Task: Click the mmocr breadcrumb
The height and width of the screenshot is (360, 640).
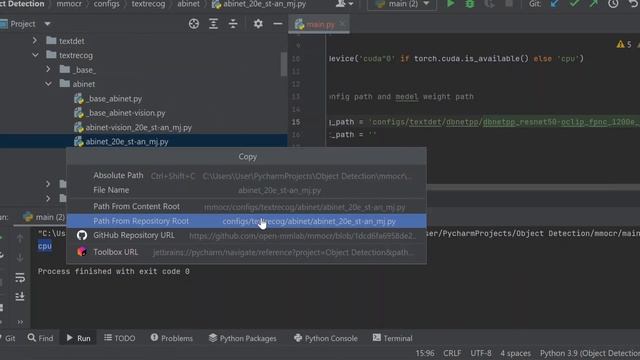Action: [69, 4]
